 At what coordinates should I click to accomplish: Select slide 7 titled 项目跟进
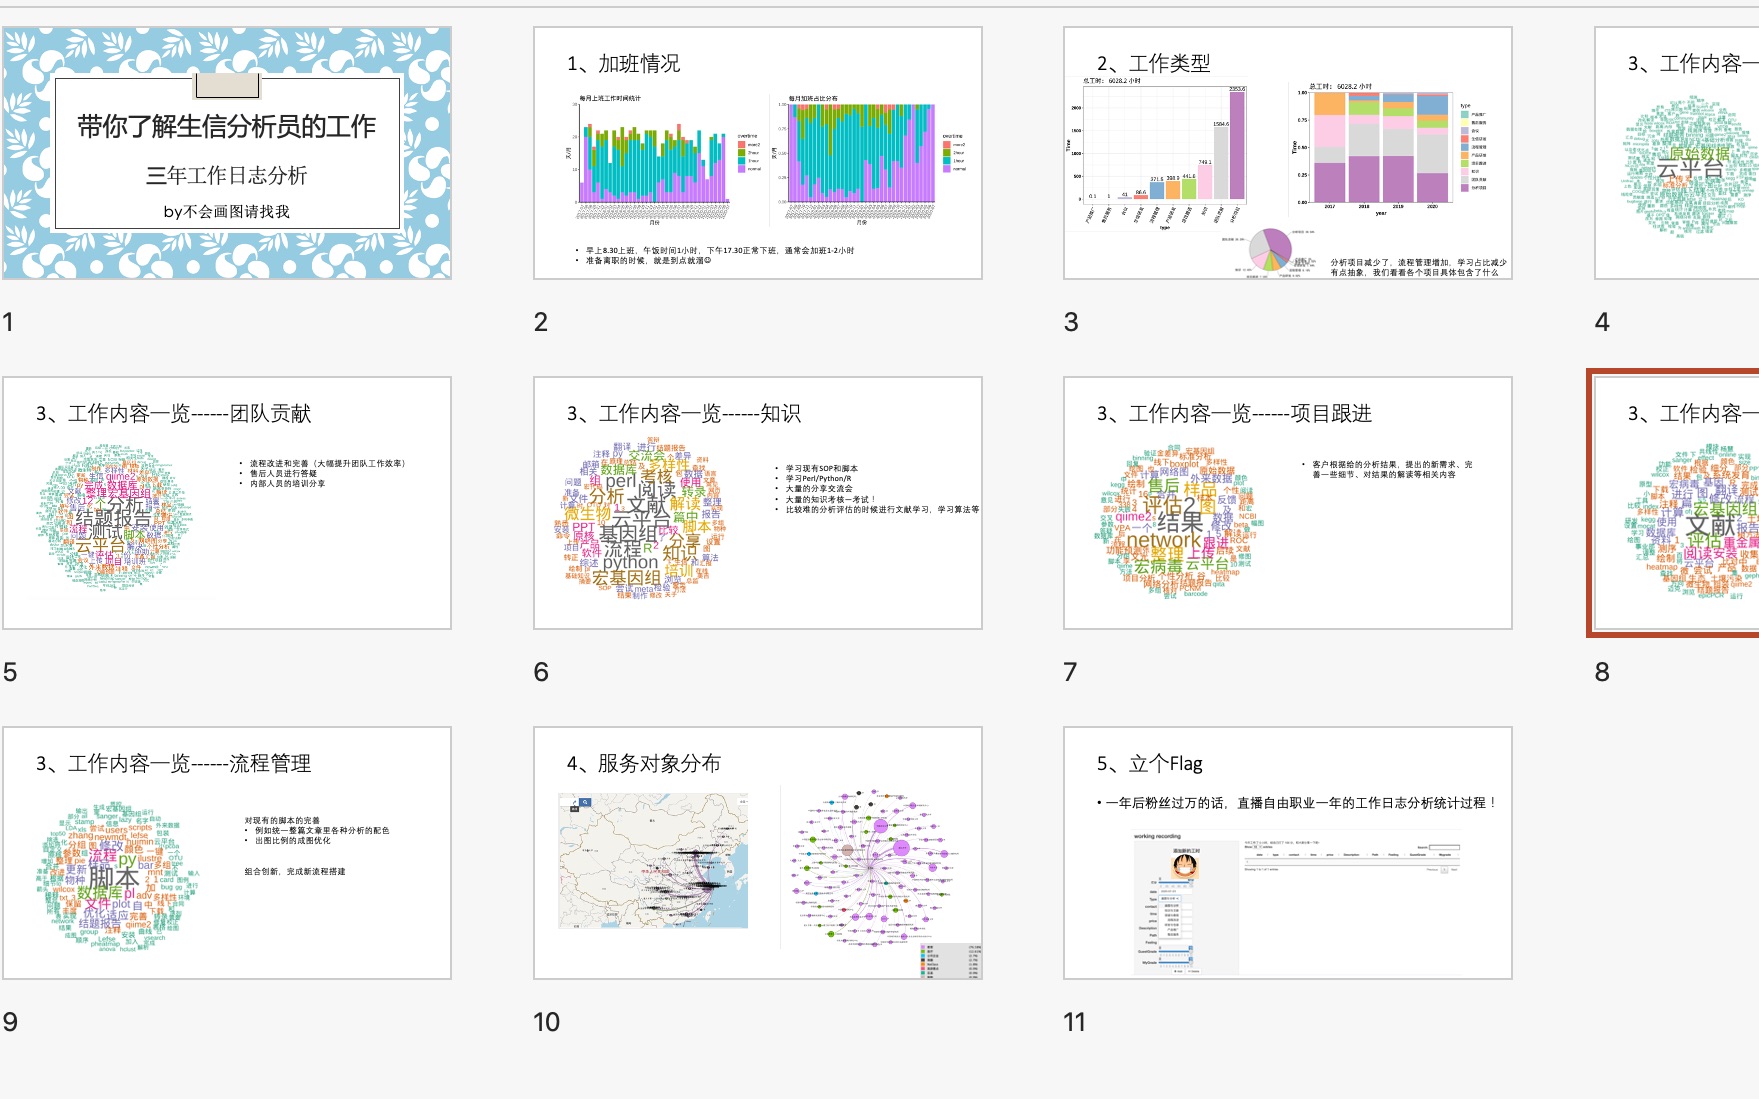click(1288, 503)
